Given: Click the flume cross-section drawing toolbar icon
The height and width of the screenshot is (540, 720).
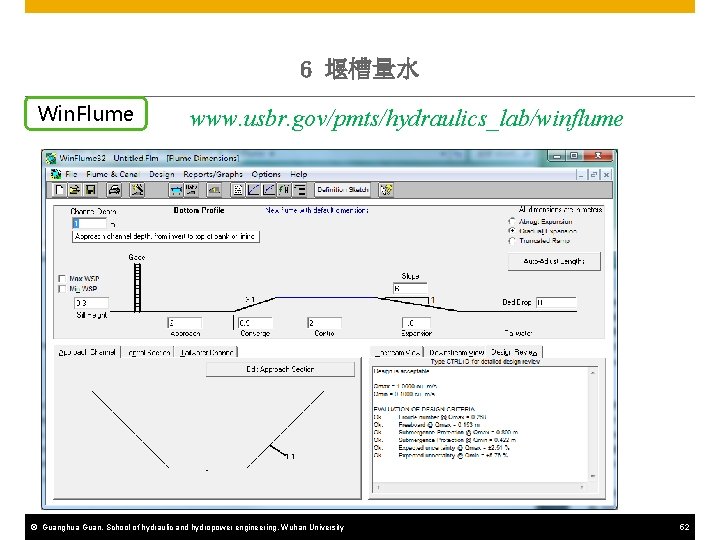Looking at the screenshot, I should (x=176, y=190).
